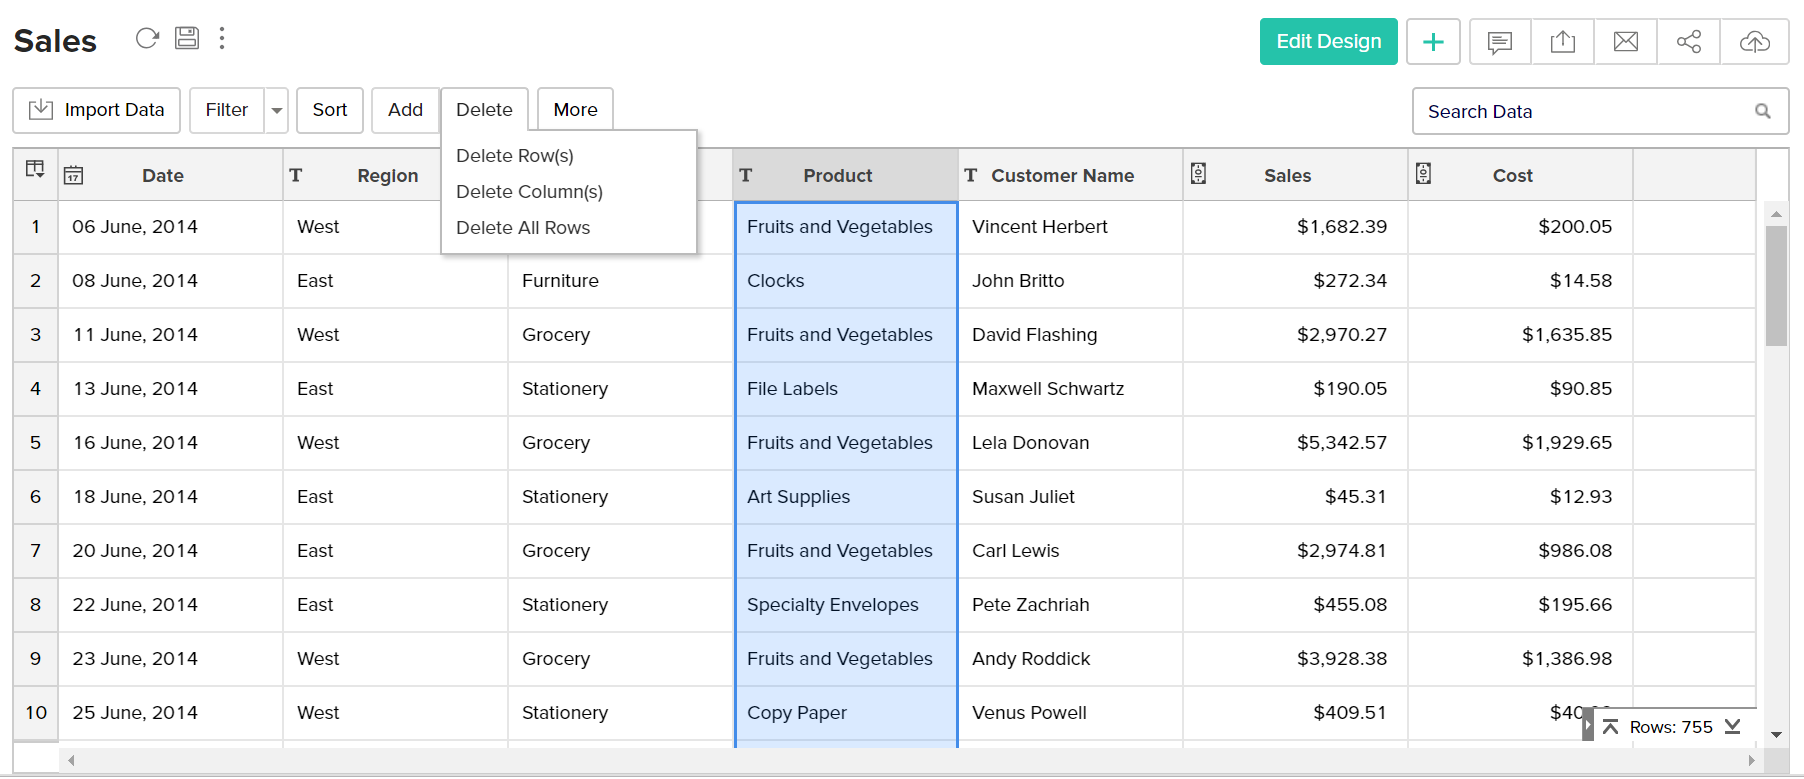The width and height of the screenshot is (1804, 779).
Task: Expand the Filter dropdown arrow
Action: [277, 111]
